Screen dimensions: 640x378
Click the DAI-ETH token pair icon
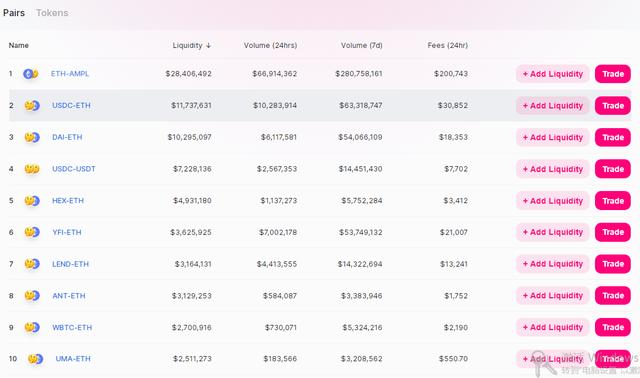coord(32,137)
